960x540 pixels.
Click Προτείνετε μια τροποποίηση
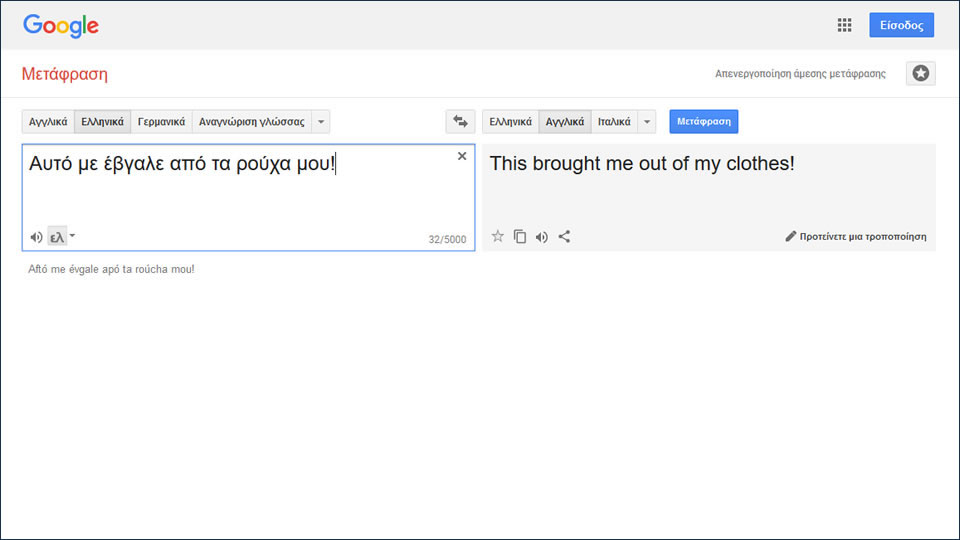(x=856, y=236)
